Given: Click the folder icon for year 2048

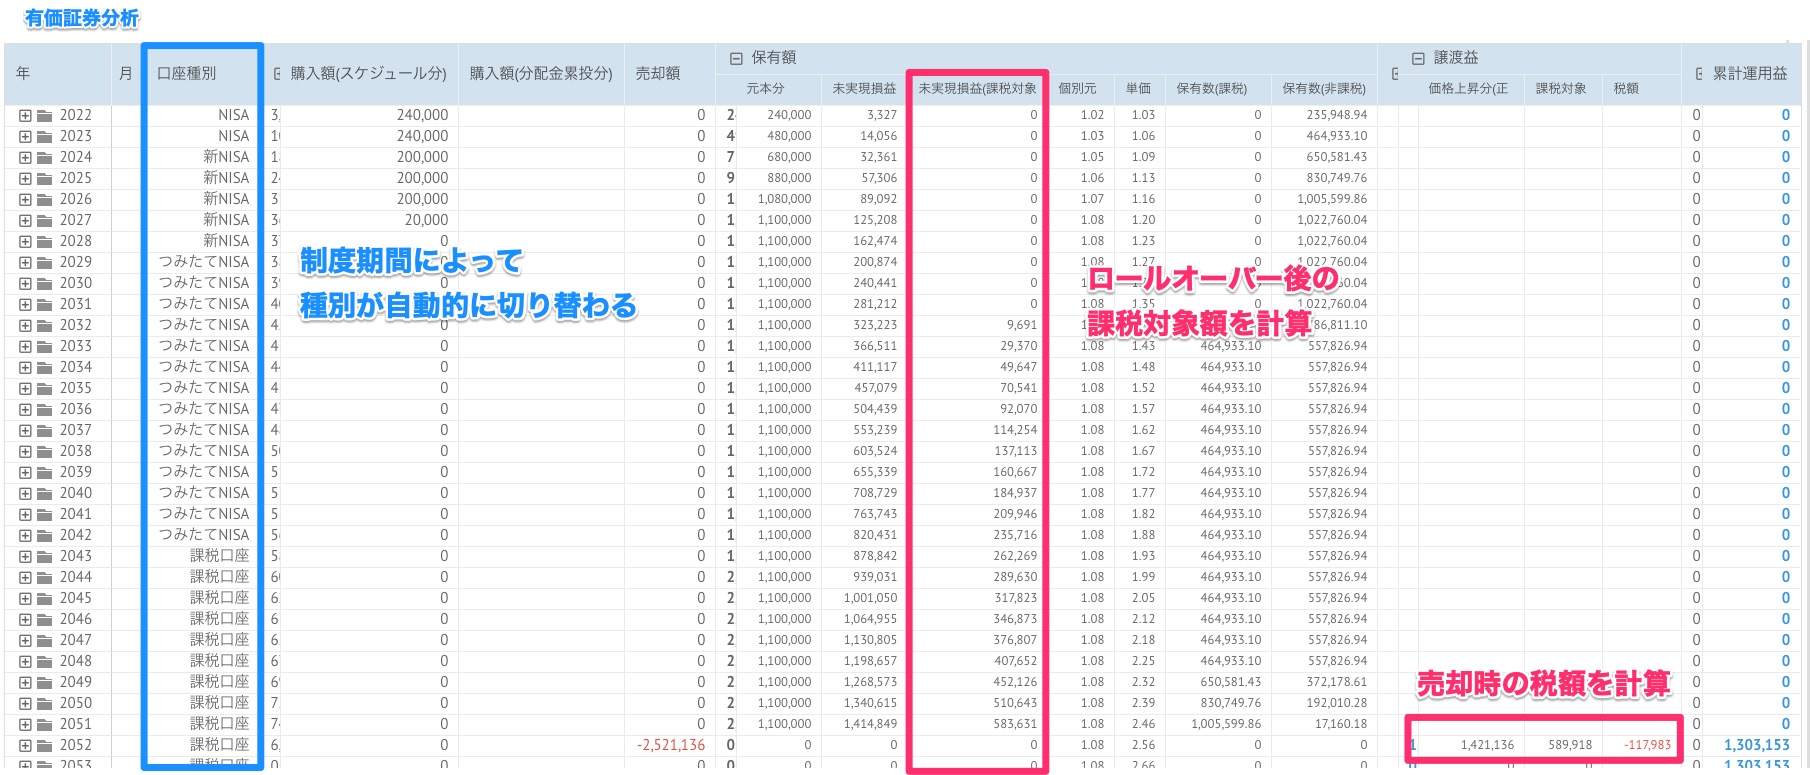Looking at the screenshot, I should point(44,662).
